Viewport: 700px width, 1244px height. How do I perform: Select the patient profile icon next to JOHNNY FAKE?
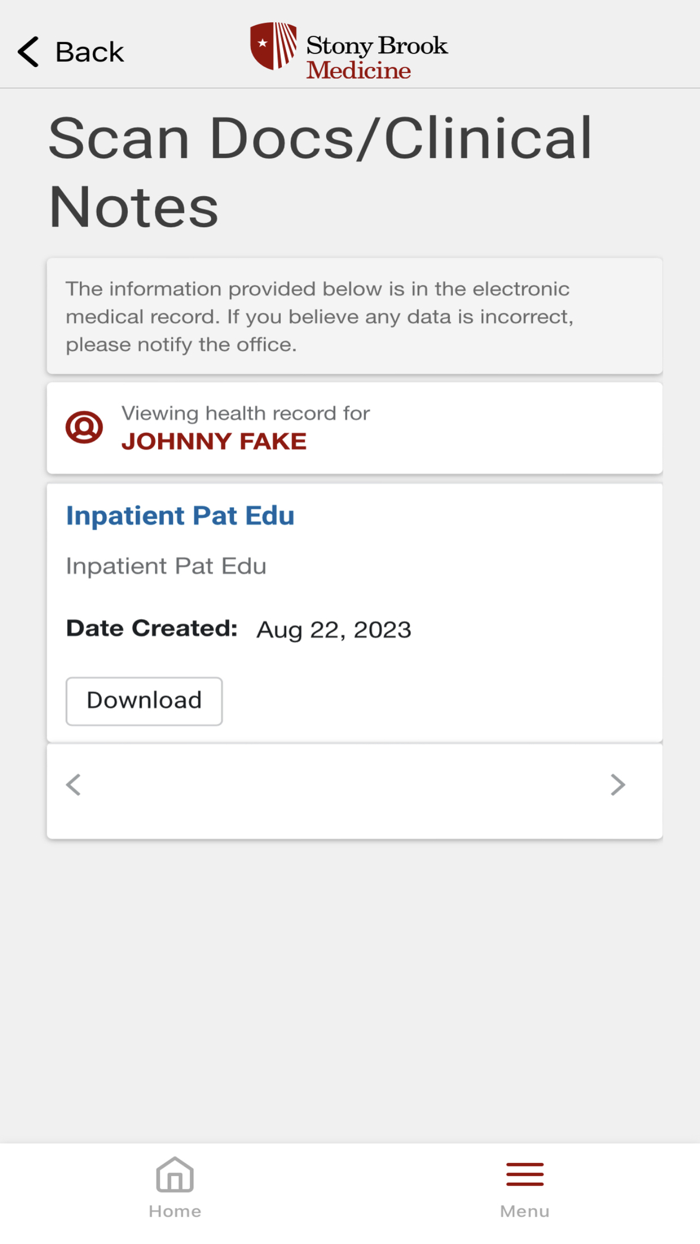84,427
